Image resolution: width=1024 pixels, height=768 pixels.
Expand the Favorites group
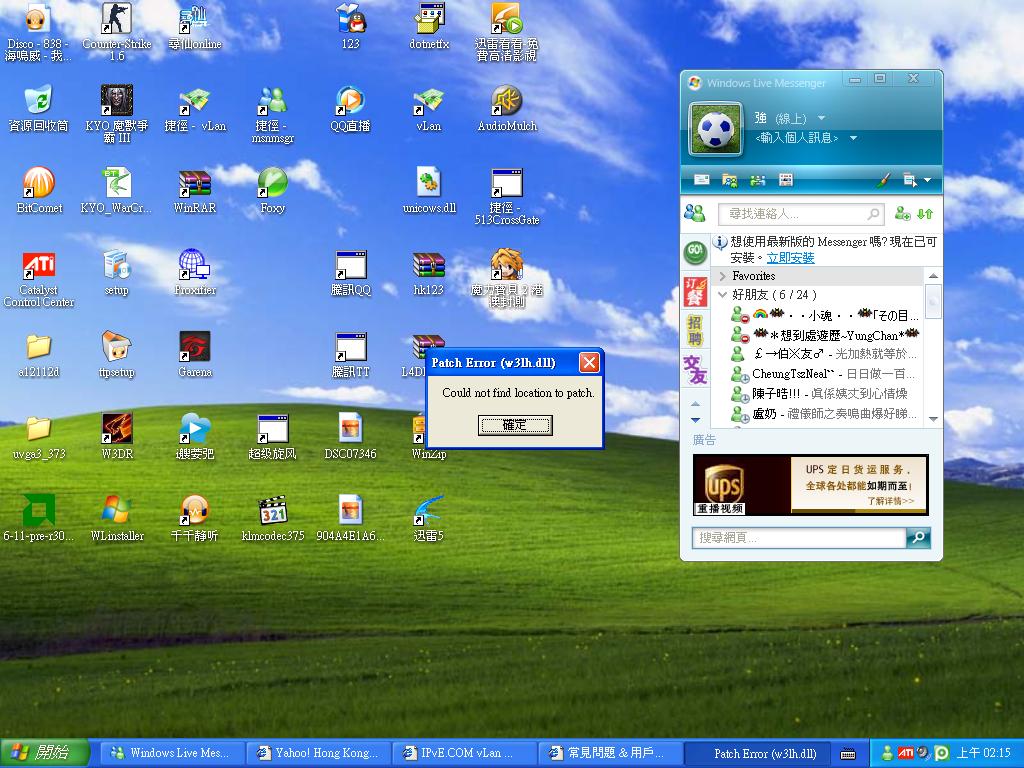722,276
